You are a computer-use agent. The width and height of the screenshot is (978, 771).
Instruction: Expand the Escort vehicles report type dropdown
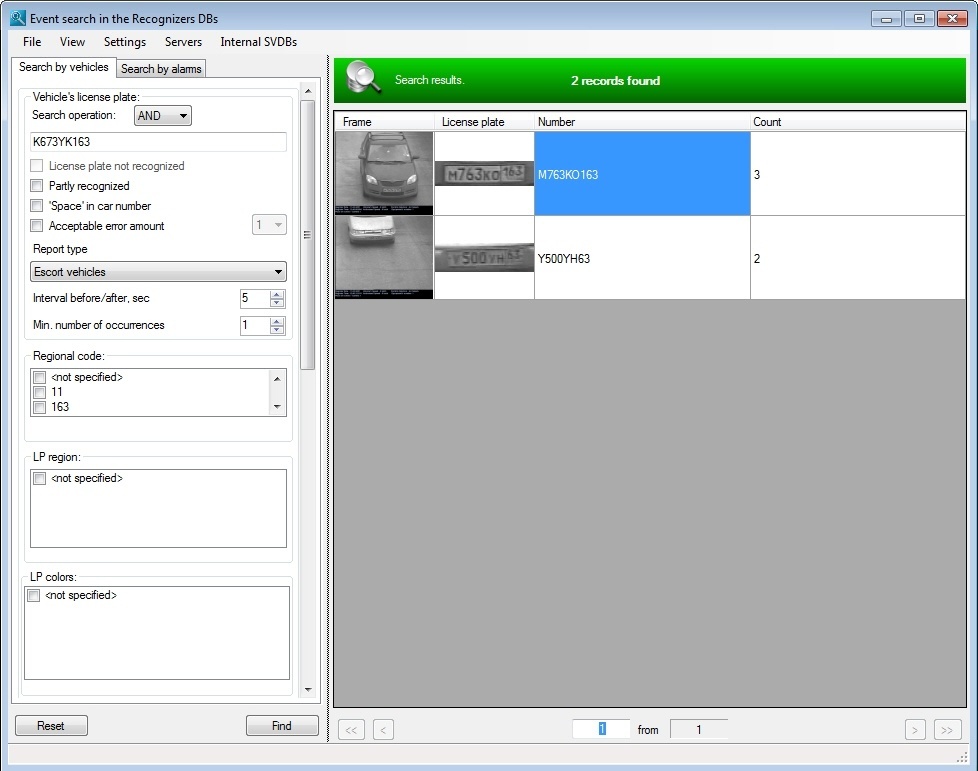[x=158, y=272]
